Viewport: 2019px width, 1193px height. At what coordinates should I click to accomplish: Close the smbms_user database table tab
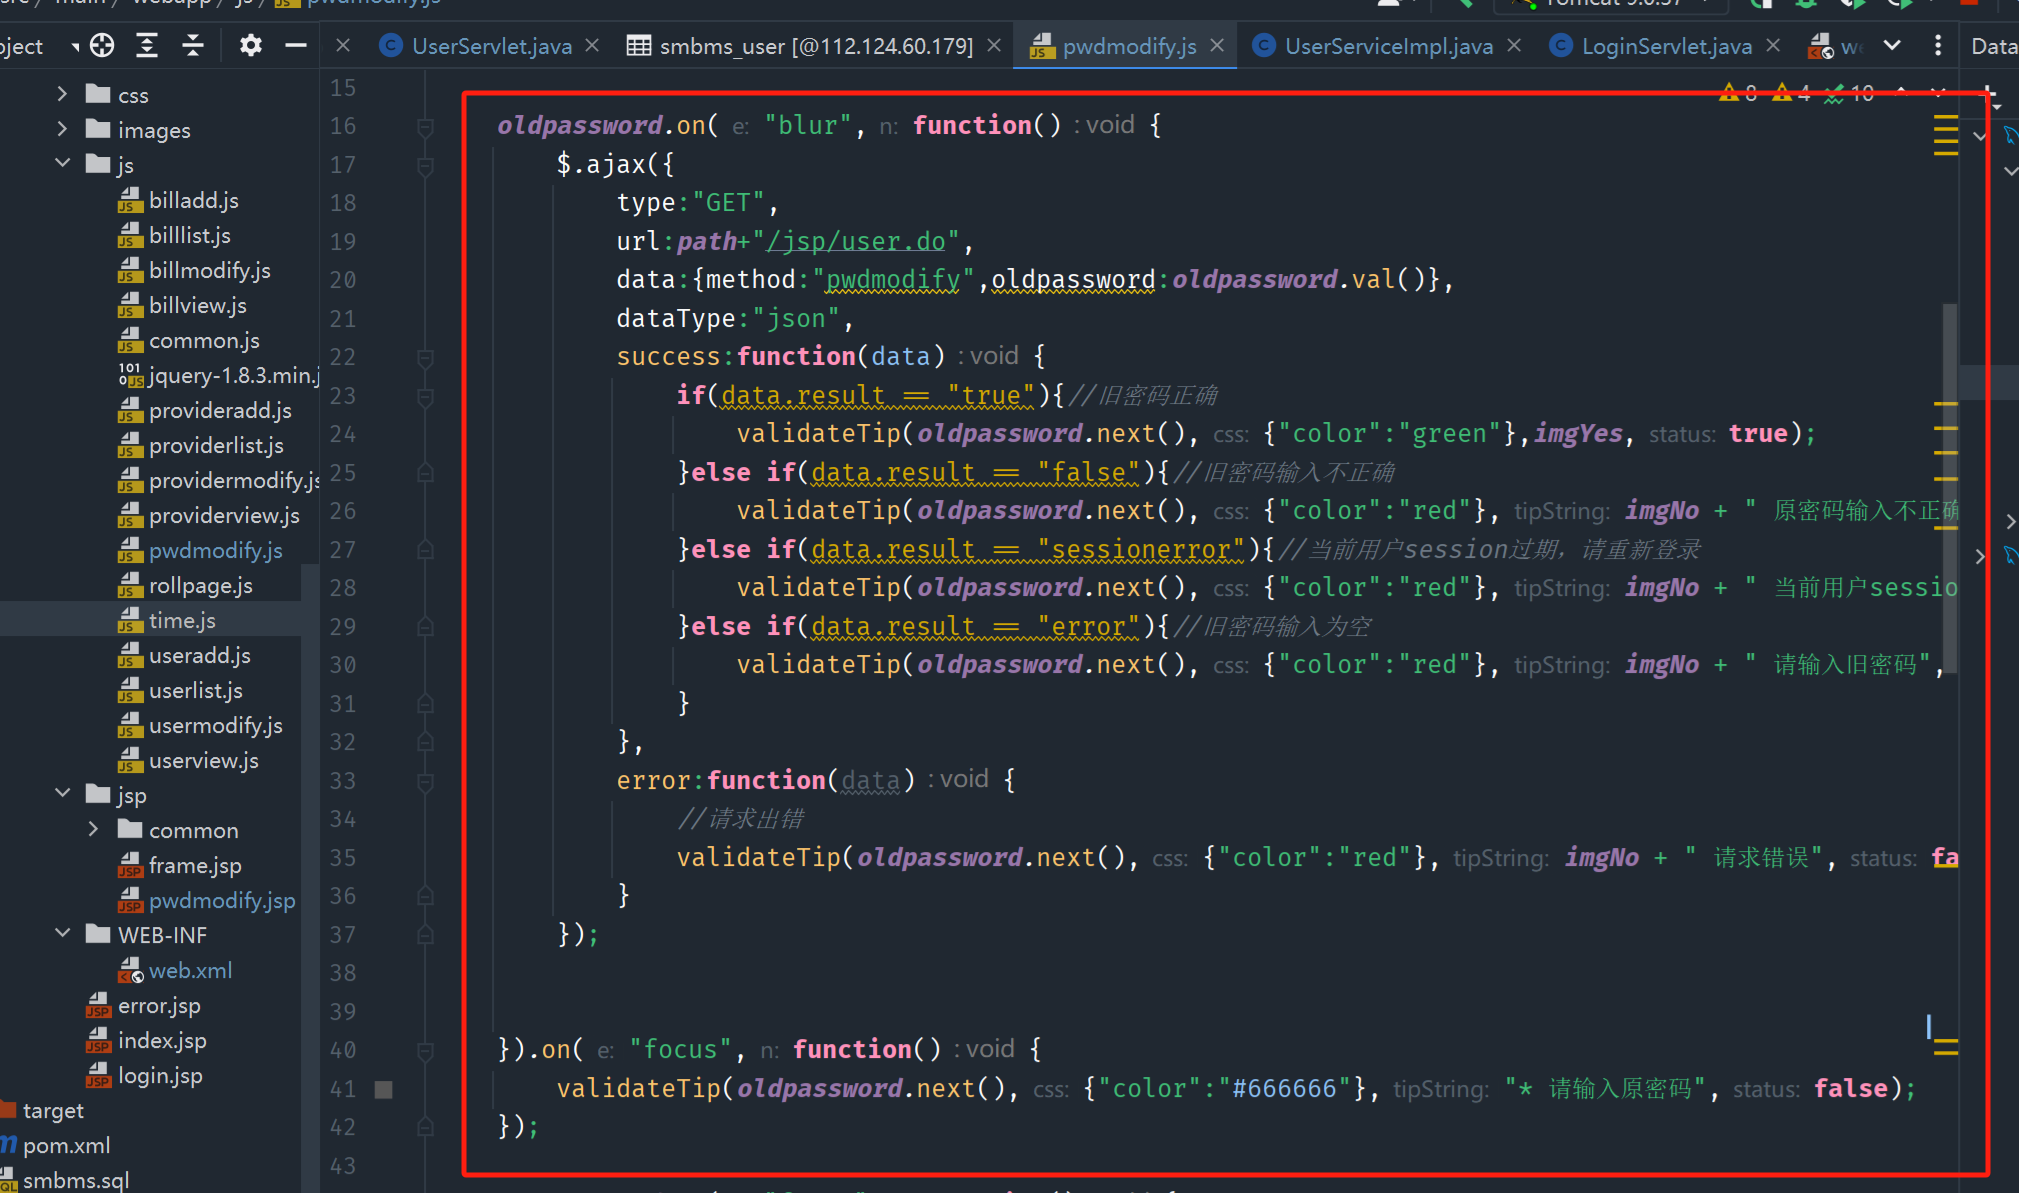click(994, 46)
